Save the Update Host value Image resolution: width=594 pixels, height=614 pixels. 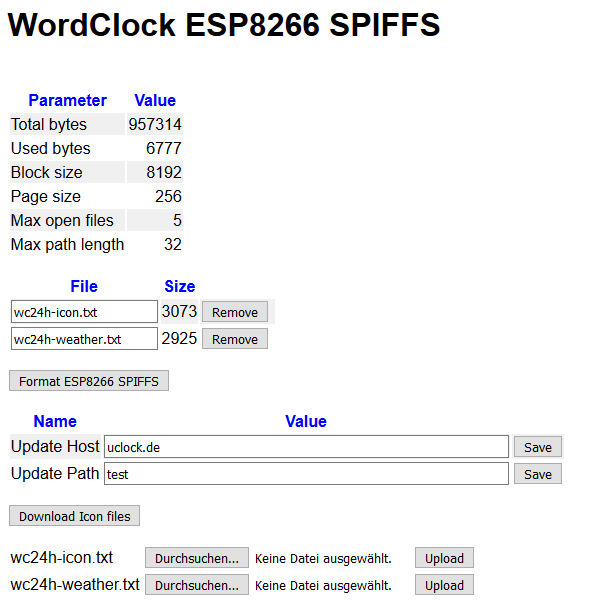[538, 447]
